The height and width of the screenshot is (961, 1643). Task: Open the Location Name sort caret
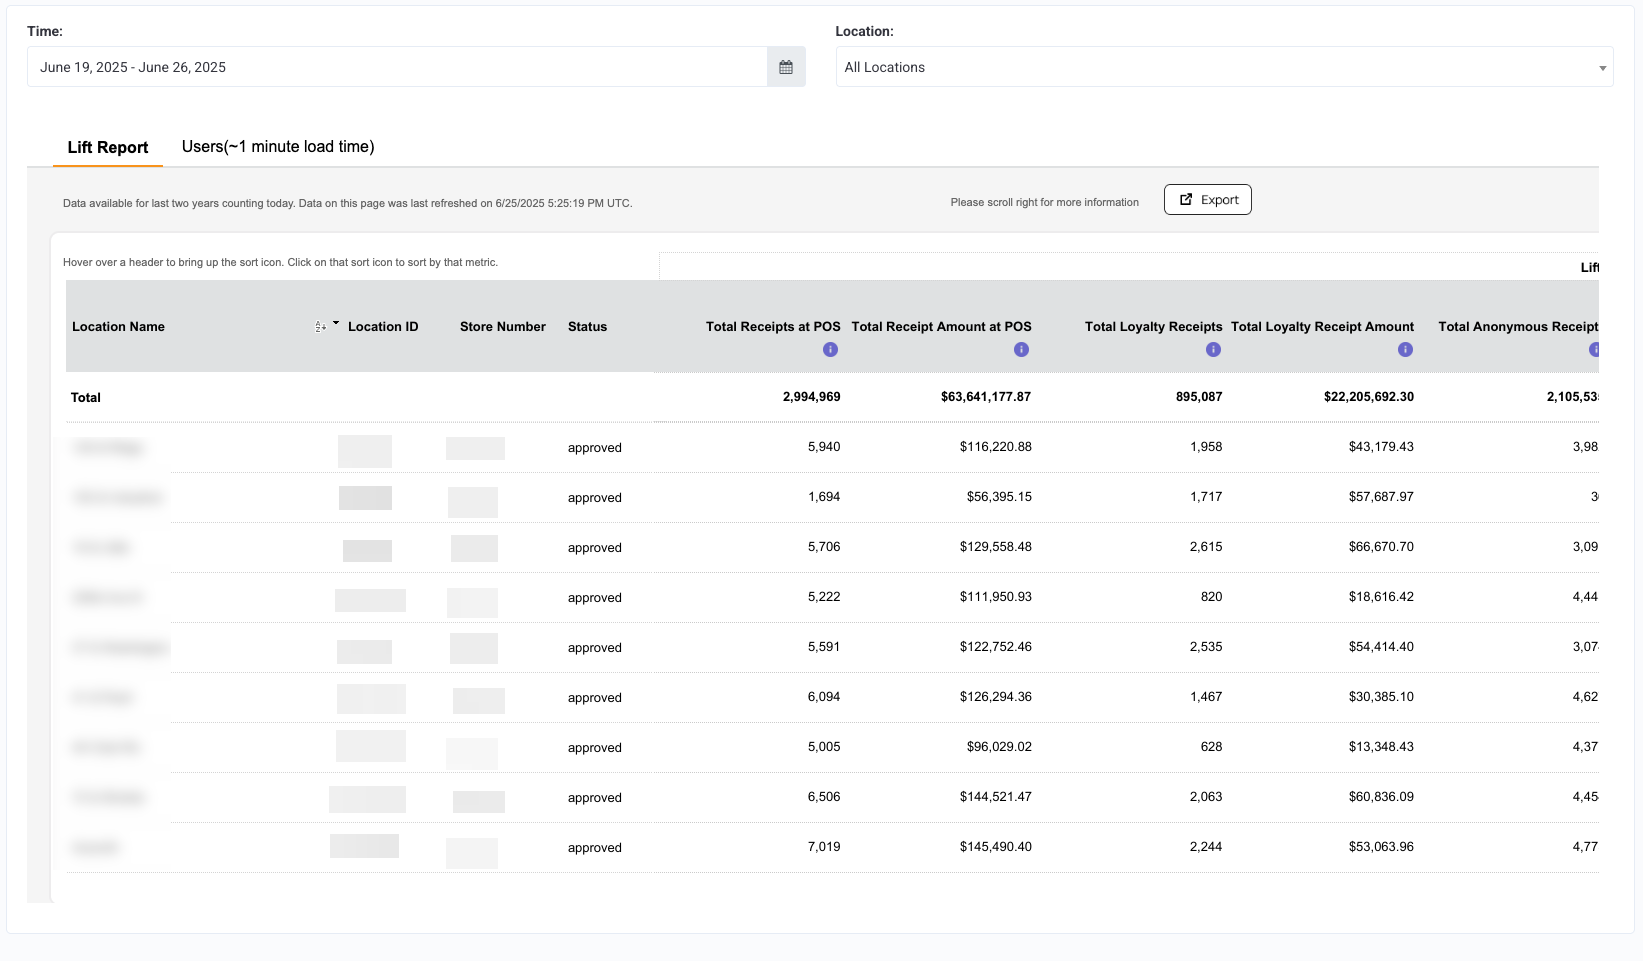point(336,324)
